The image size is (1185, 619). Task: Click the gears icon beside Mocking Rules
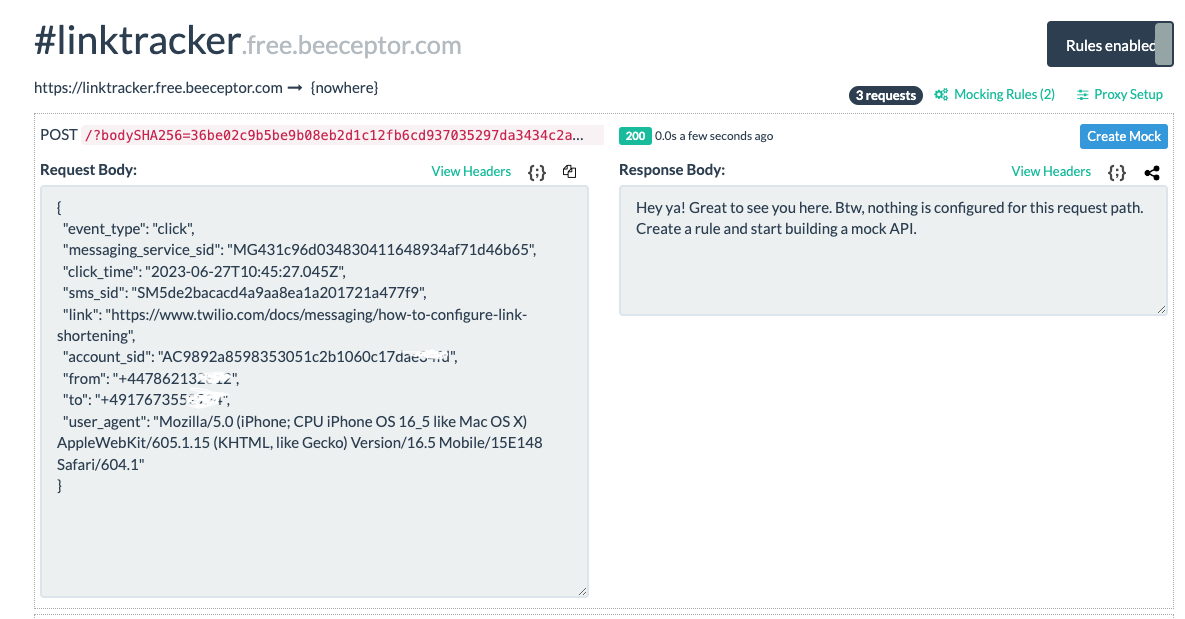click(941, 95)
